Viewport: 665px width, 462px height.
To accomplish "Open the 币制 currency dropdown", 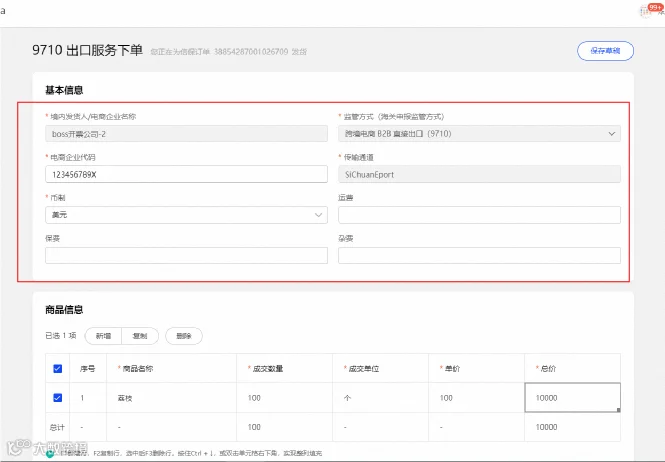I will 186,215.
